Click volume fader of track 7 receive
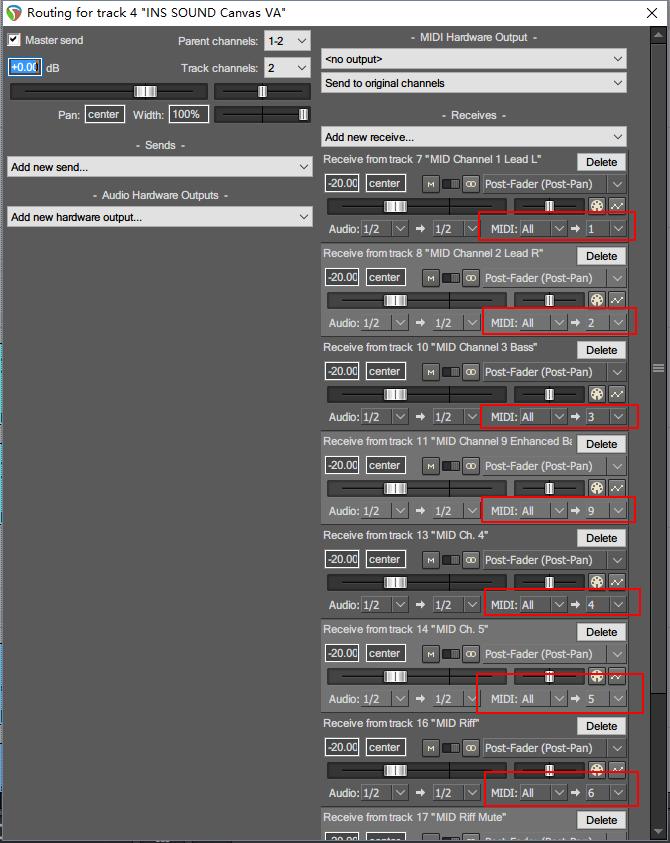The height and width of the screenshot is (843, 670). pyautogui.click(x=395, y=206)
